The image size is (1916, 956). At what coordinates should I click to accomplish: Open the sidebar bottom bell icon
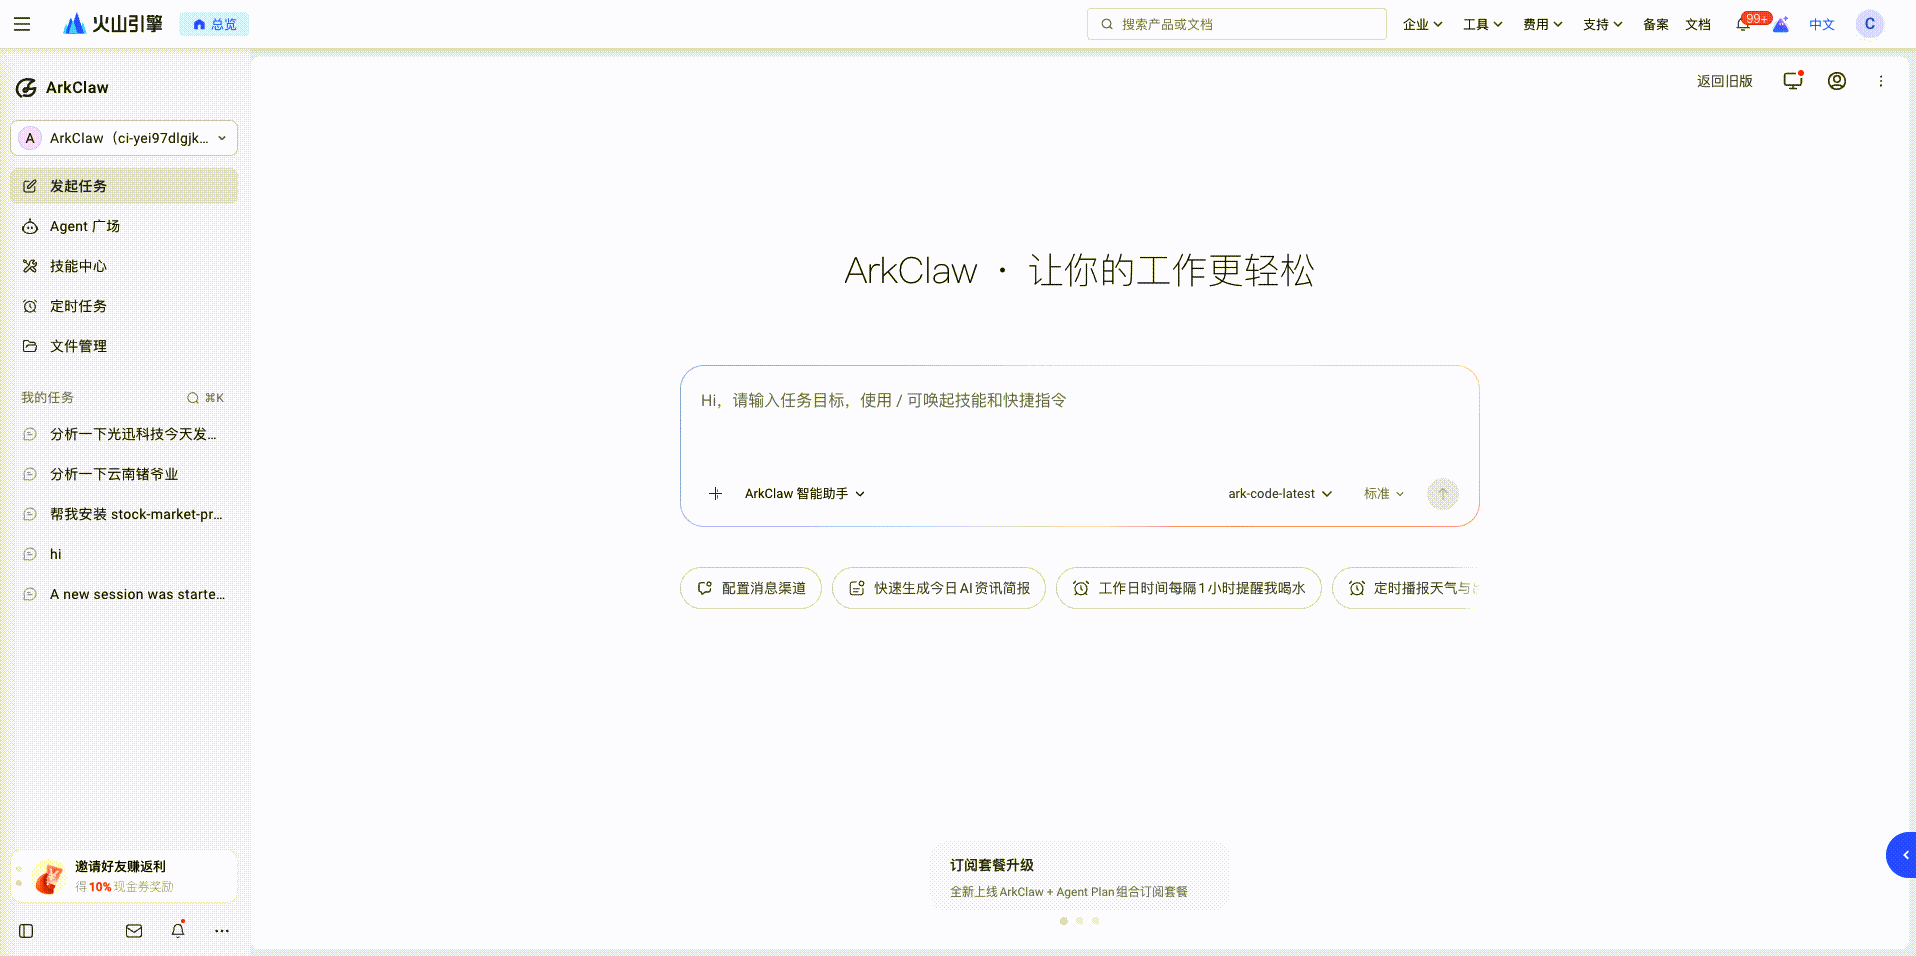(x=178, y=930)
